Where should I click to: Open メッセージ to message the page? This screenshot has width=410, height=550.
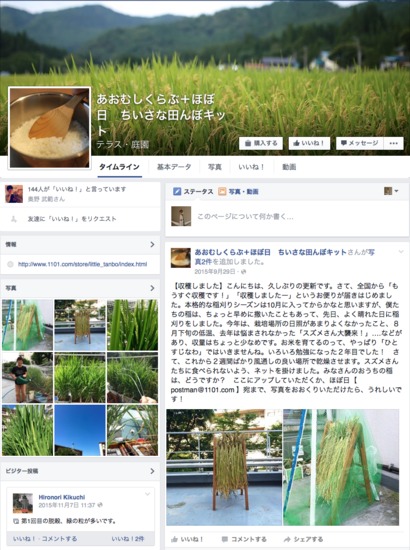[360, 143]
